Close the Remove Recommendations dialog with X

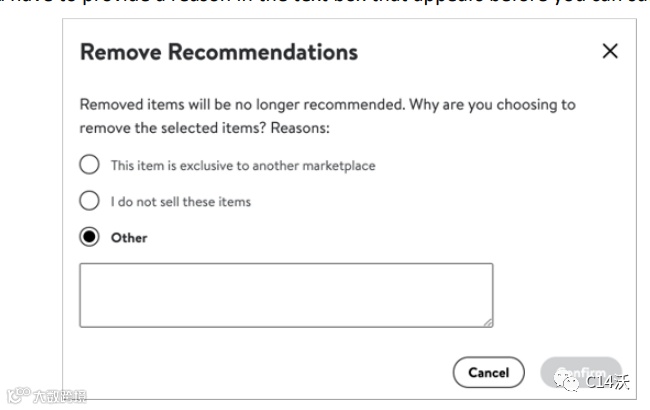pos(610,52)
